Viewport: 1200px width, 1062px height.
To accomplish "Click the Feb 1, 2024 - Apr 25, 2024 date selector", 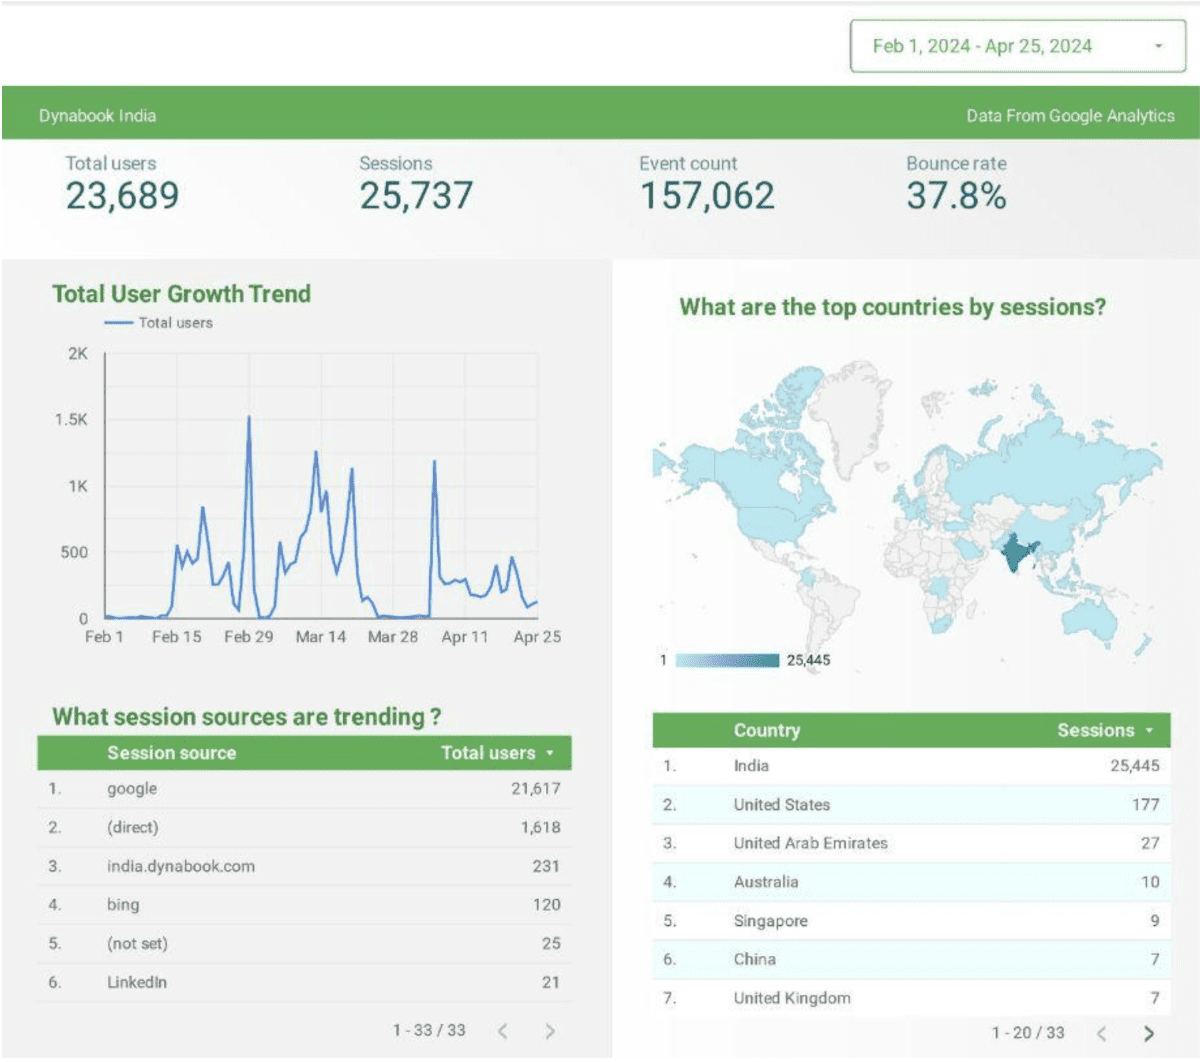I will point(1017,46).
